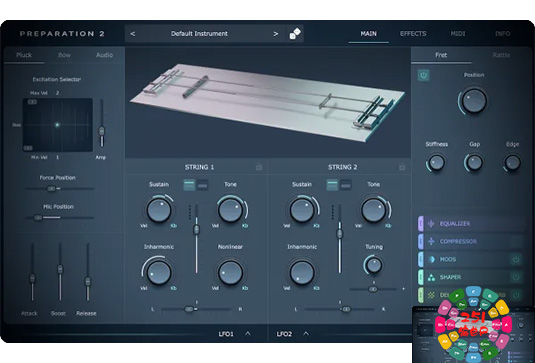This screenshot has height=363, width=535.
Task: Open the COMPRESSOR effect row
Action: click(x=471, y=241)
